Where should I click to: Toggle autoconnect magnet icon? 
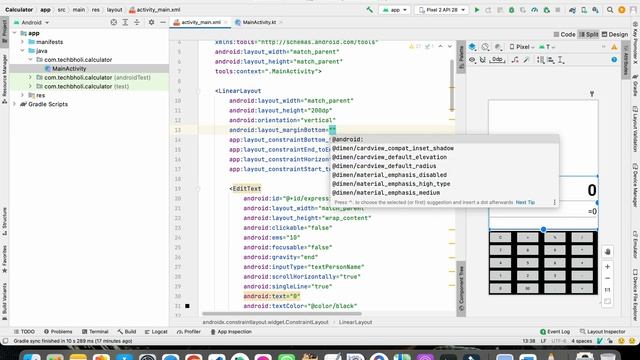tap(482, 60)
